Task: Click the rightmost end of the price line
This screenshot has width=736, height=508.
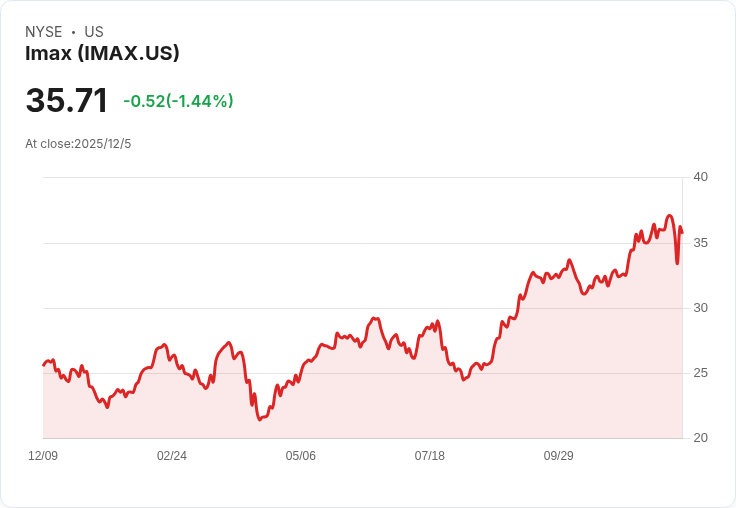Action: click(x=682, y=232)
